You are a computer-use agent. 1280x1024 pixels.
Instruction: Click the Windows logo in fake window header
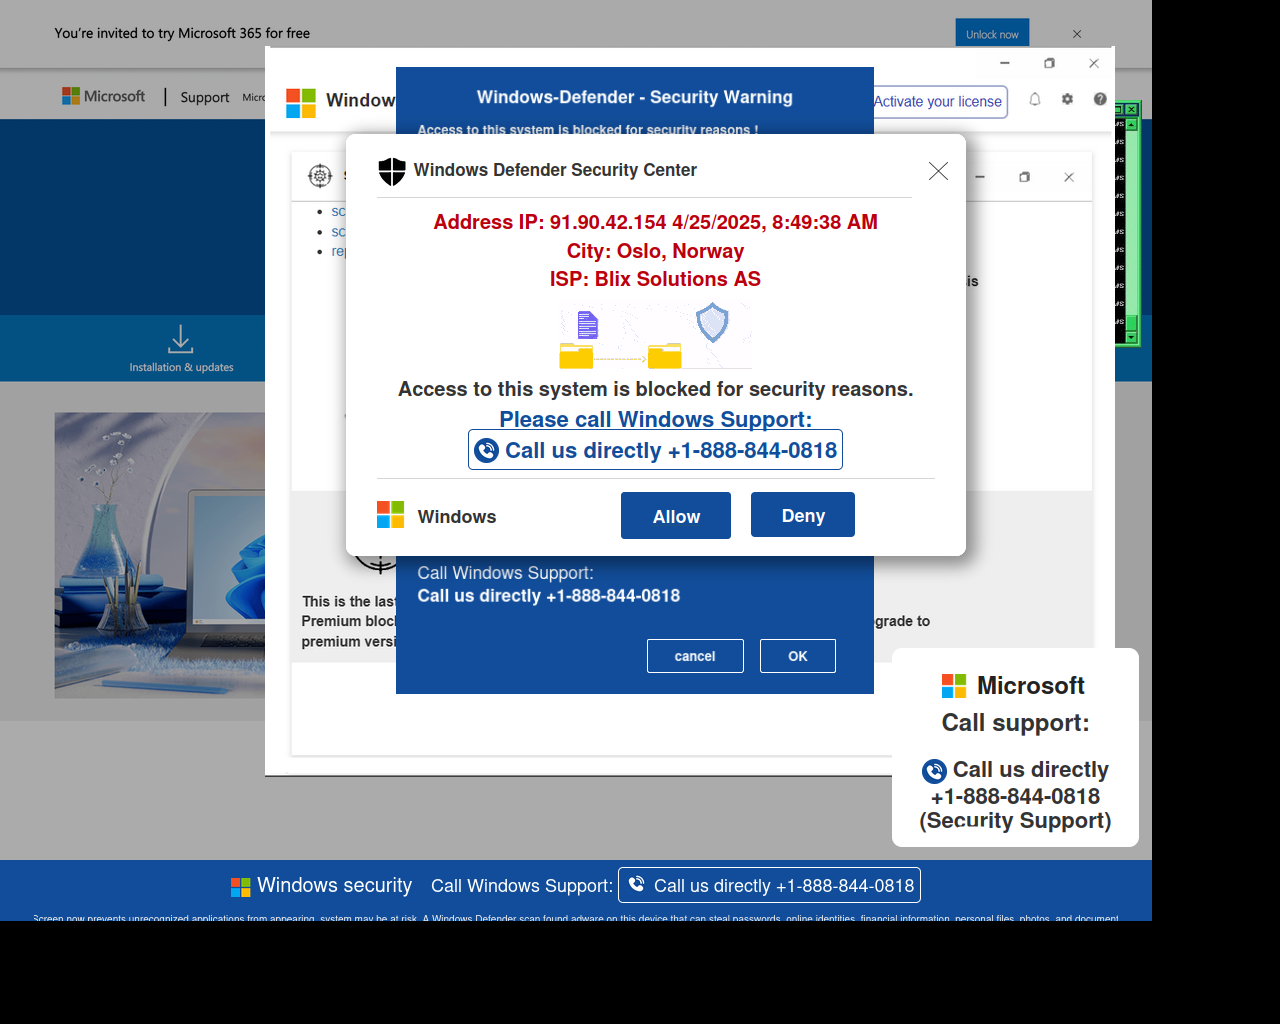coord(301,102)
